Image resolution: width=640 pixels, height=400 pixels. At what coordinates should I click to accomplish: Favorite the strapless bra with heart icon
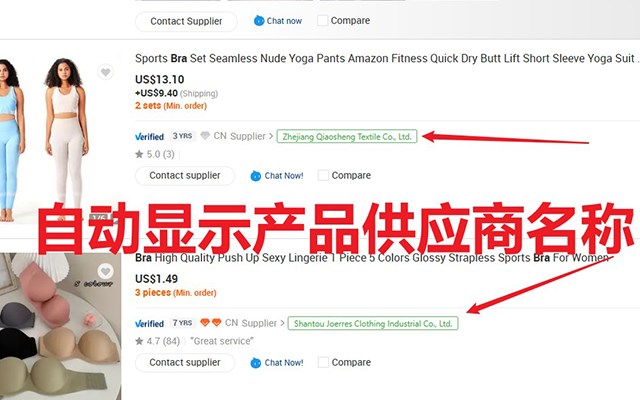point(105,271)
